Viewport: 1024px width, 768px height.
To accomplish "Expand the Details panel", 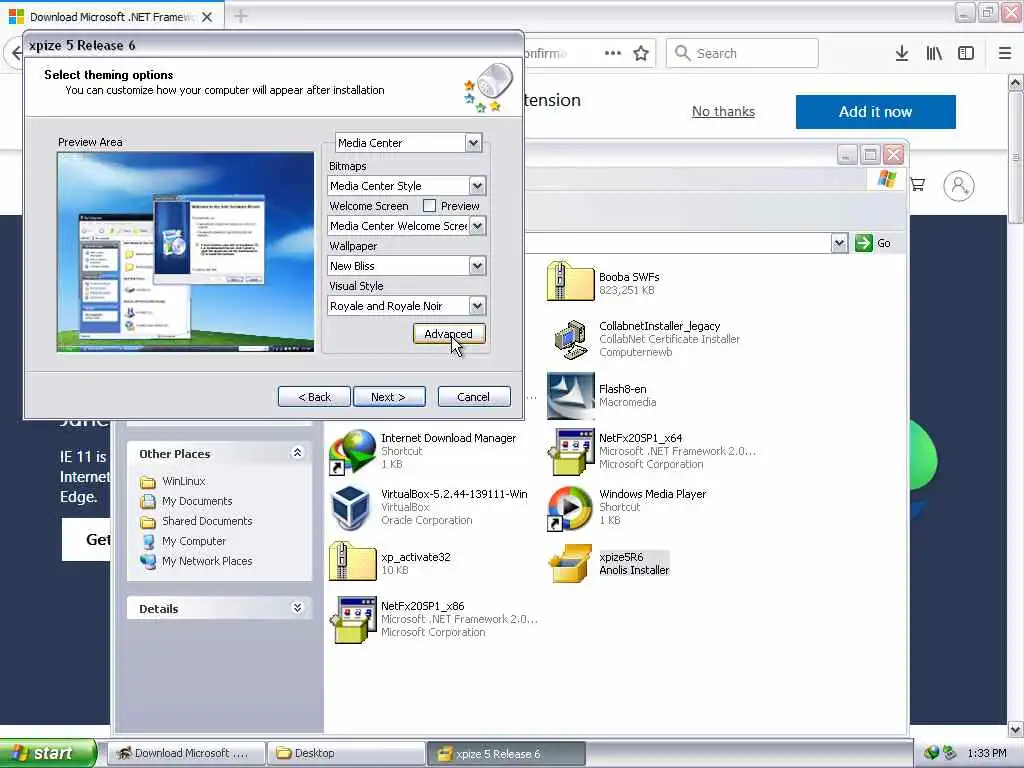I will [x=297, y=608].
